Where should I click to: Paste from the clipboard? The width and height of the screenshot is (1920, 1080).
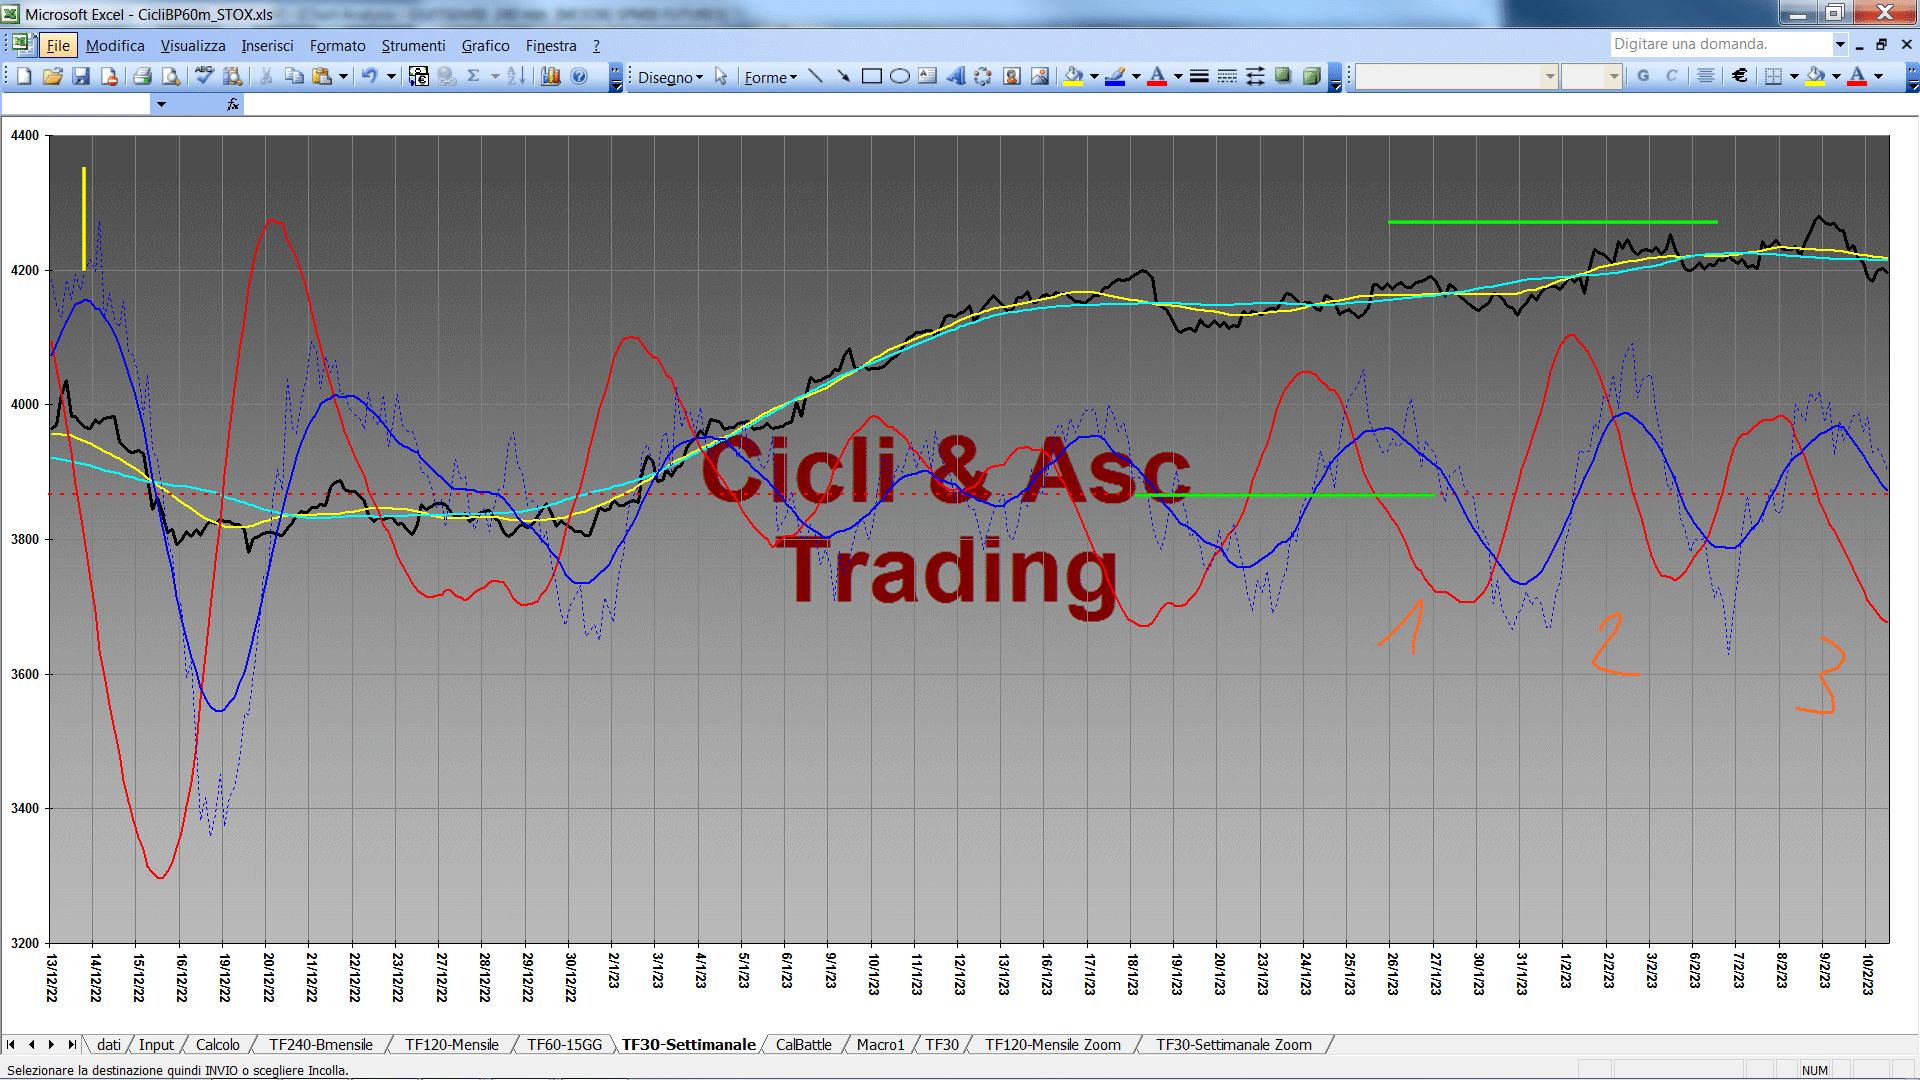(322, 76)
